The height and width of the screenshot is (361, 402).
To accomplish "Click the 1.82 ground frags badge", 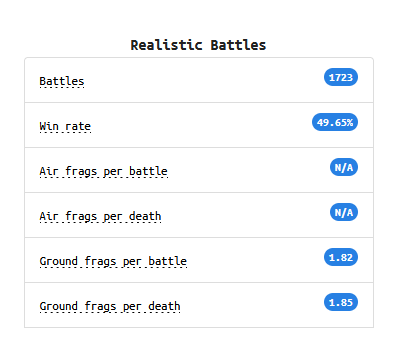I will (x=341, y=257).
